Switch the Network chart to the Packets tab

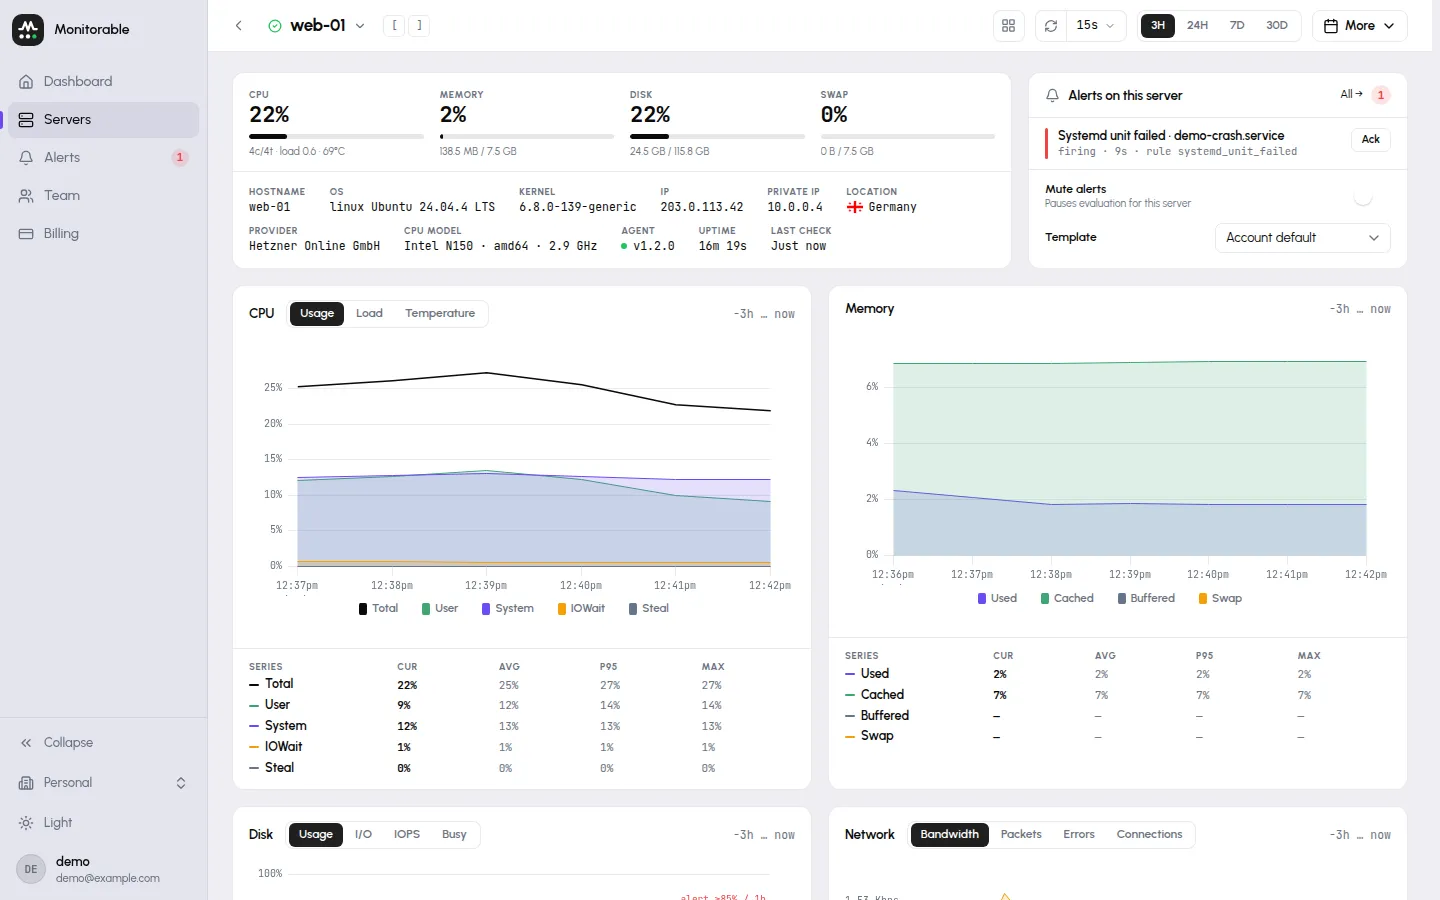(1020, 835)
